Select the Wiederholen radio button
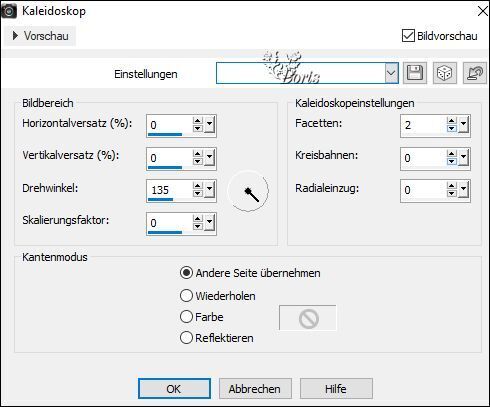This screenshot has height=407, width=490. coord(186,296)
